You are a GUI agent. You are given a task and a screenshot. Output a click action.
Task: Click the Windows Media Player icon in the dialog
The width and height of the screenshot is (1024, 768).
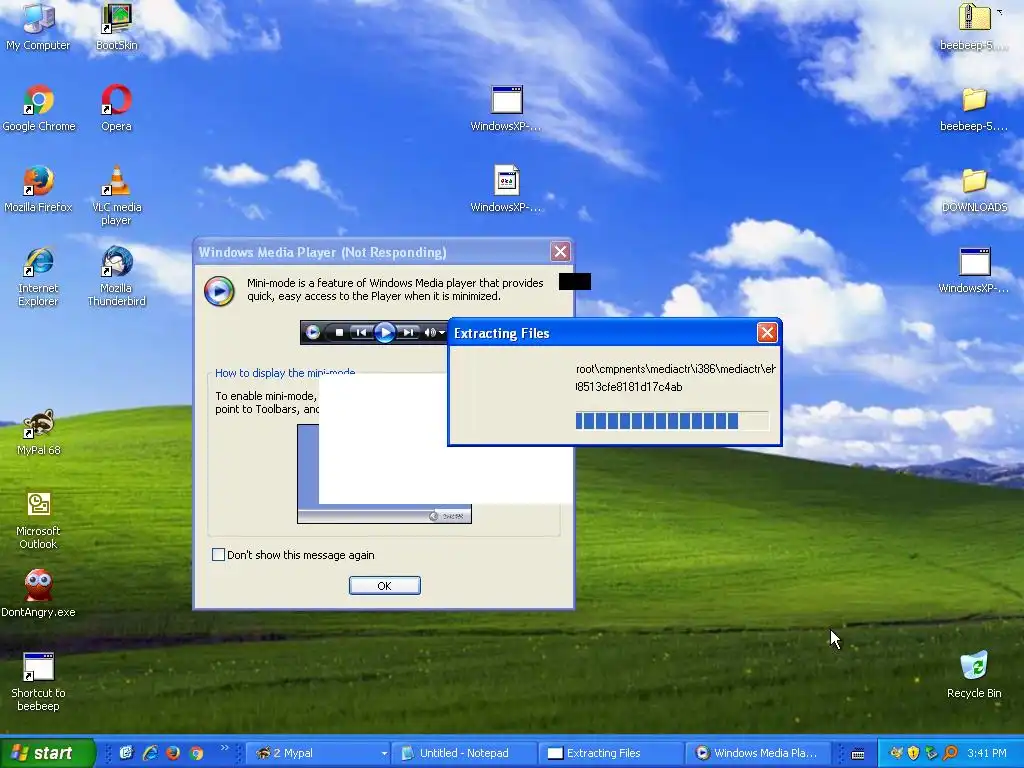pyautogui.click(x=219, y=291)
